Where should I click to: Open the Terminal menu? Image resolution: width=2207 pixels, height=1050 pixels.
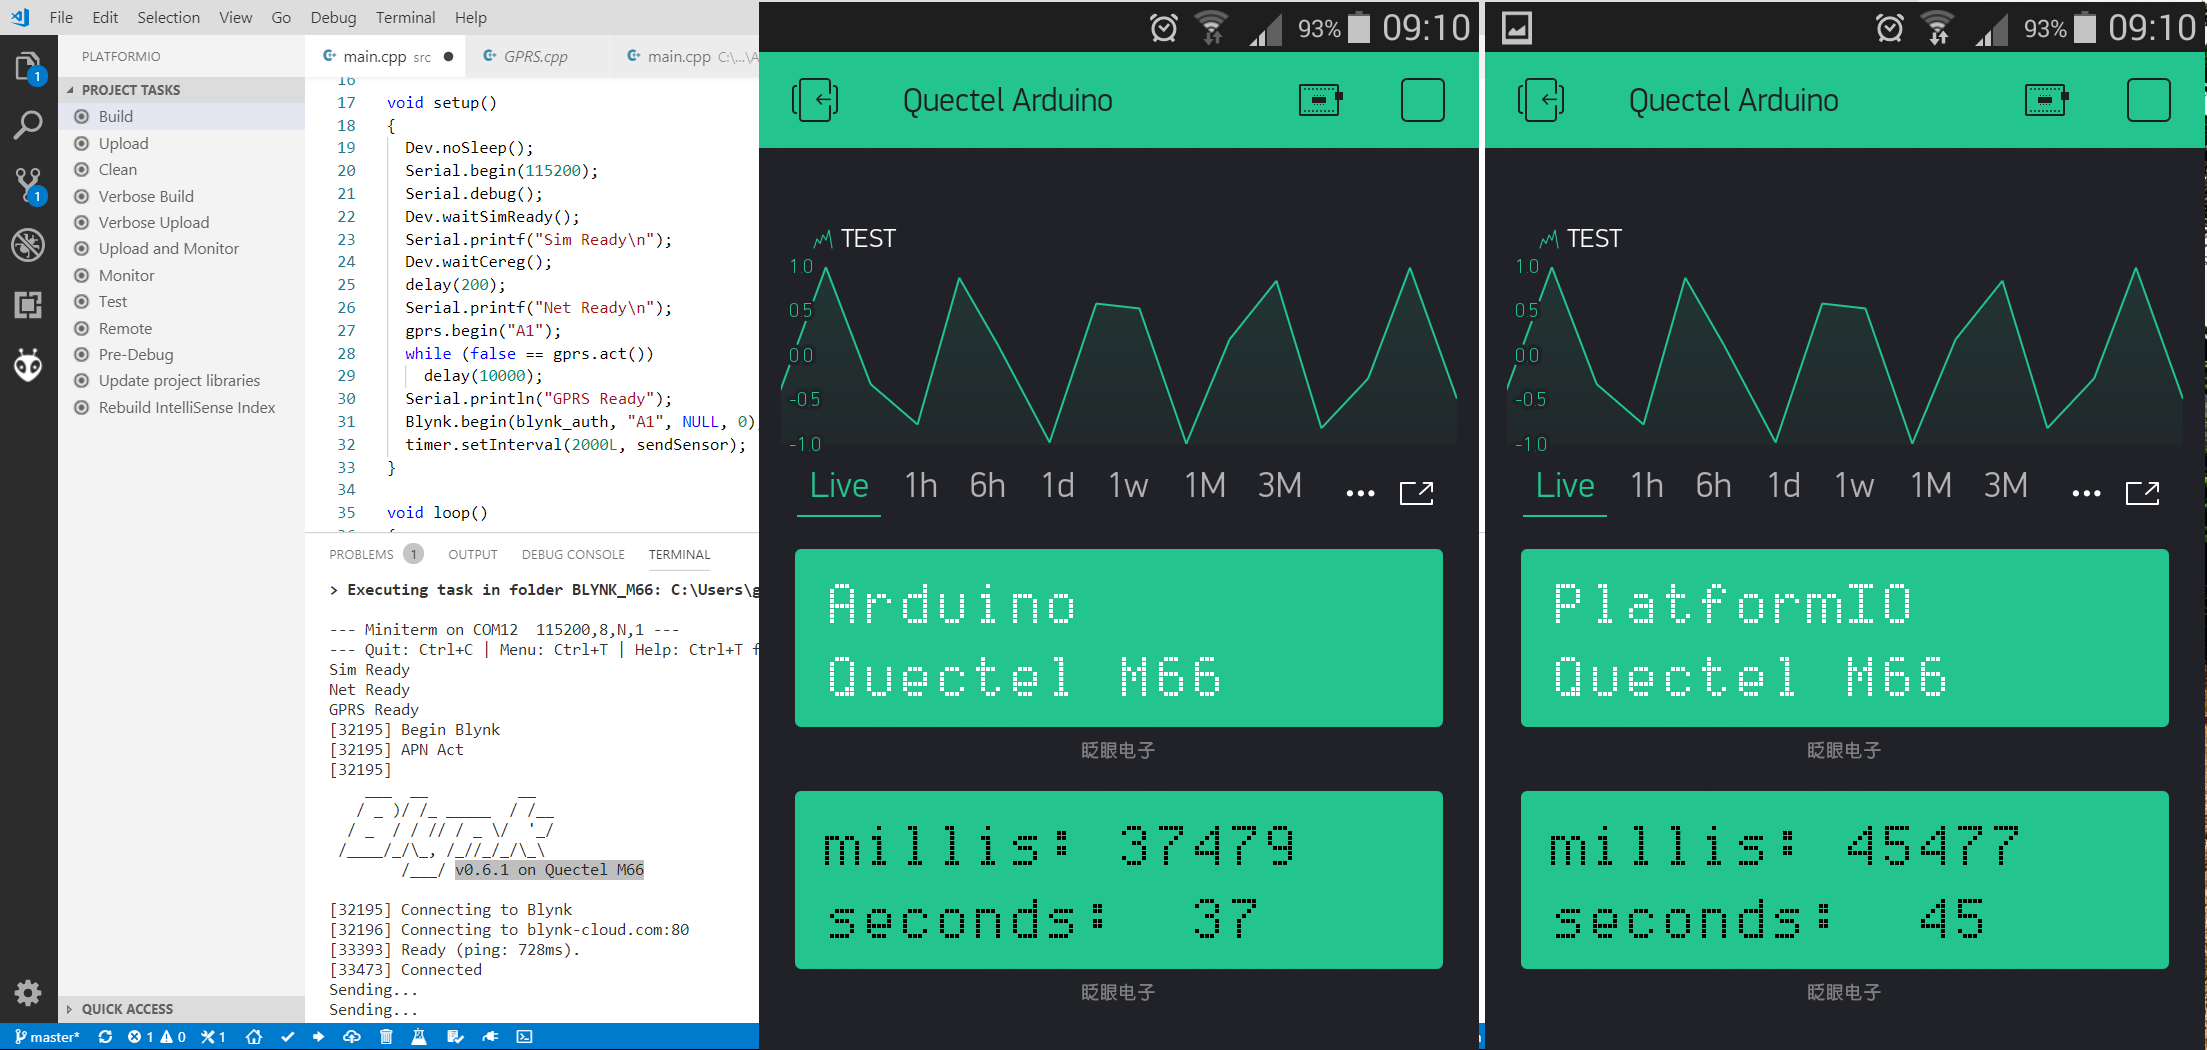(x=405, y=17)
